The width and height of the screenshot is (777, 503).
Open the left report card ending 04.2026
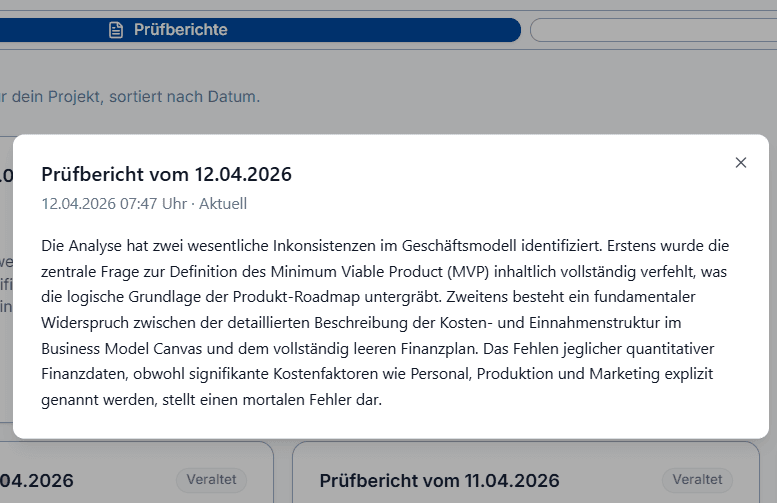(x=136, y=472)
